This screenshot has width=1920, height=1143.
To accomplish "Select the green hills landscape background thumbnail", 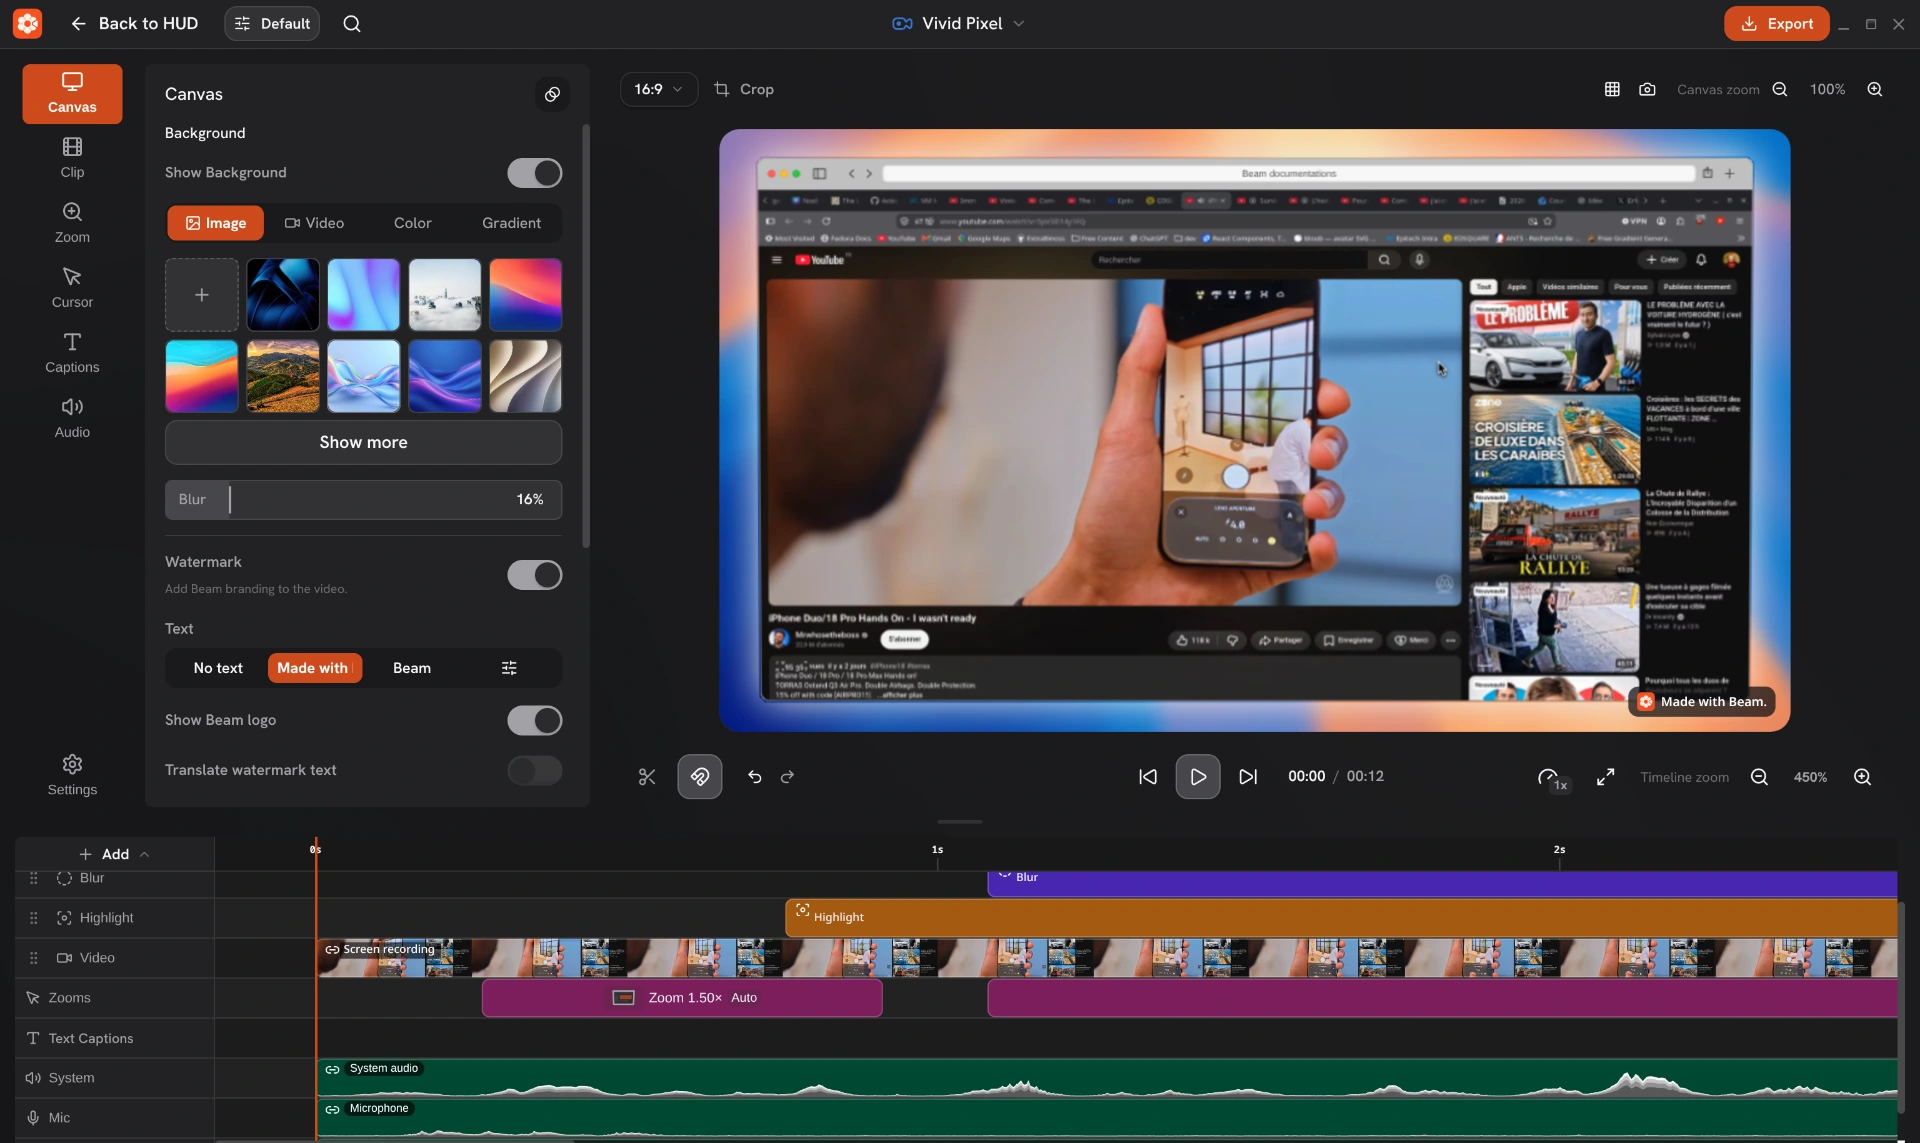I will tap(283, 376).
